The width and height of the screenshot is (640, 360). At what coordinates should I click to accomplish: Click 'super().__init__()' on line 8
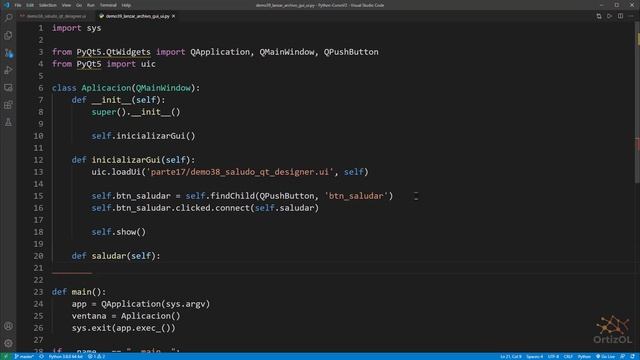[136, 112]
